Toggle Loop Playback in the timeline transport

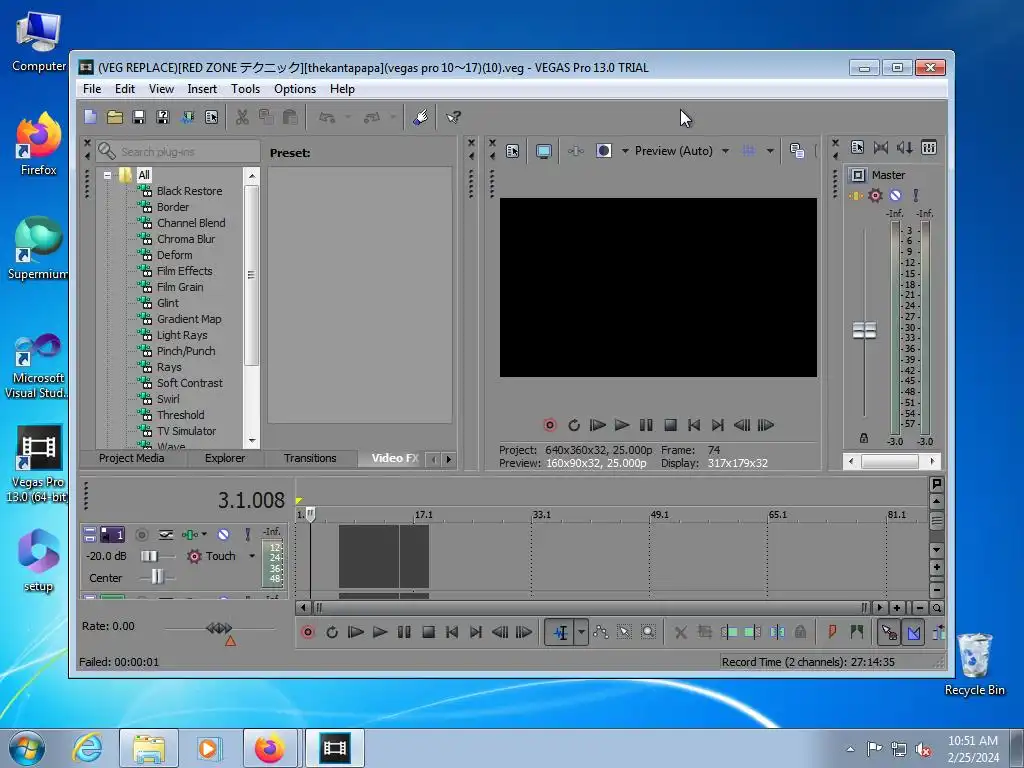click(x=332, y=632)
